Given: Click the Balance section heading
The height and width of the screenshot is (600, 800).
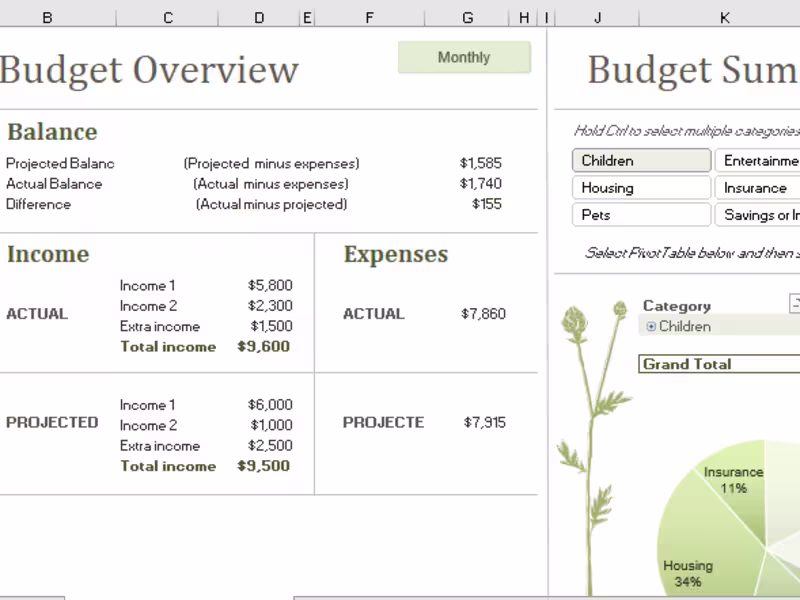Looking at the screenshot, I should click(x=52, y=132).
